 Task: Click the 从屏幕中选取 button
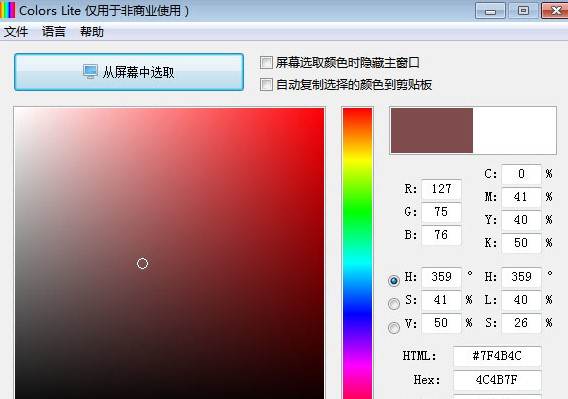click(129, 72)
